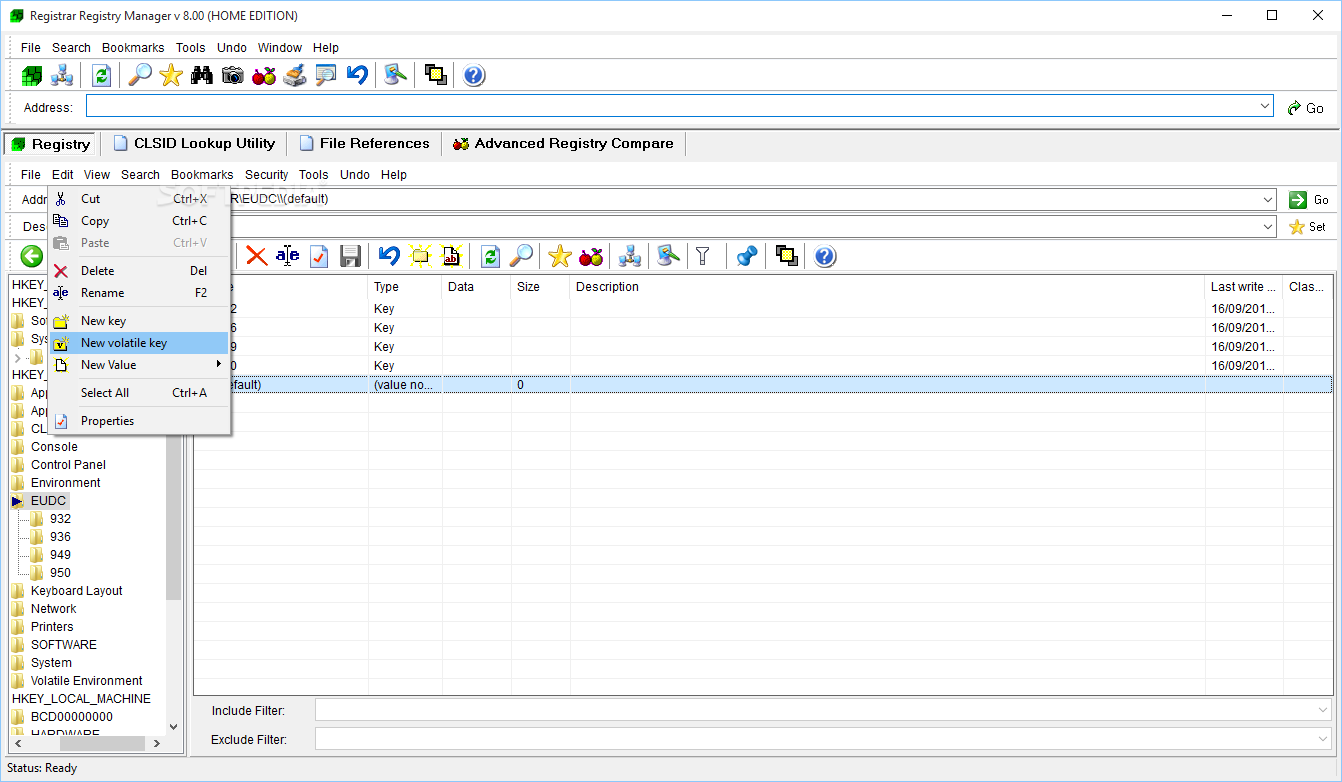Click the funnel filter icon
This screenshot has height=782, width=1342.
704,256
